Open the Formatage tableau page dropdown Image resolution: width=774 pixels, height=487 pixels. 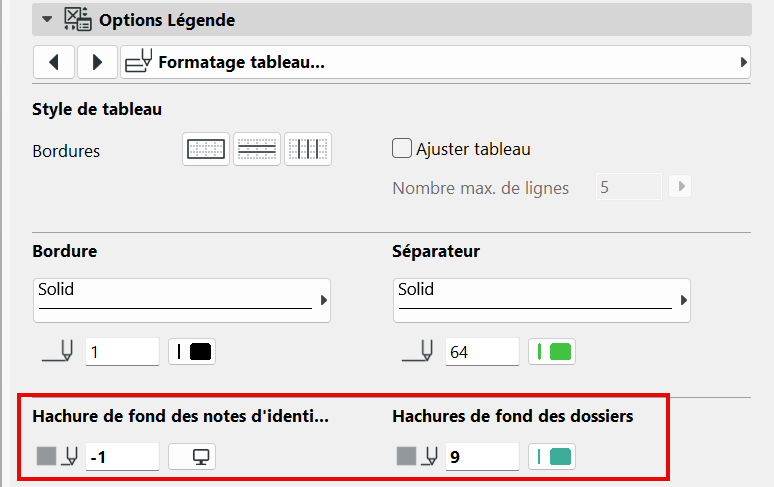pyautogui.click(x=435, y=62)
